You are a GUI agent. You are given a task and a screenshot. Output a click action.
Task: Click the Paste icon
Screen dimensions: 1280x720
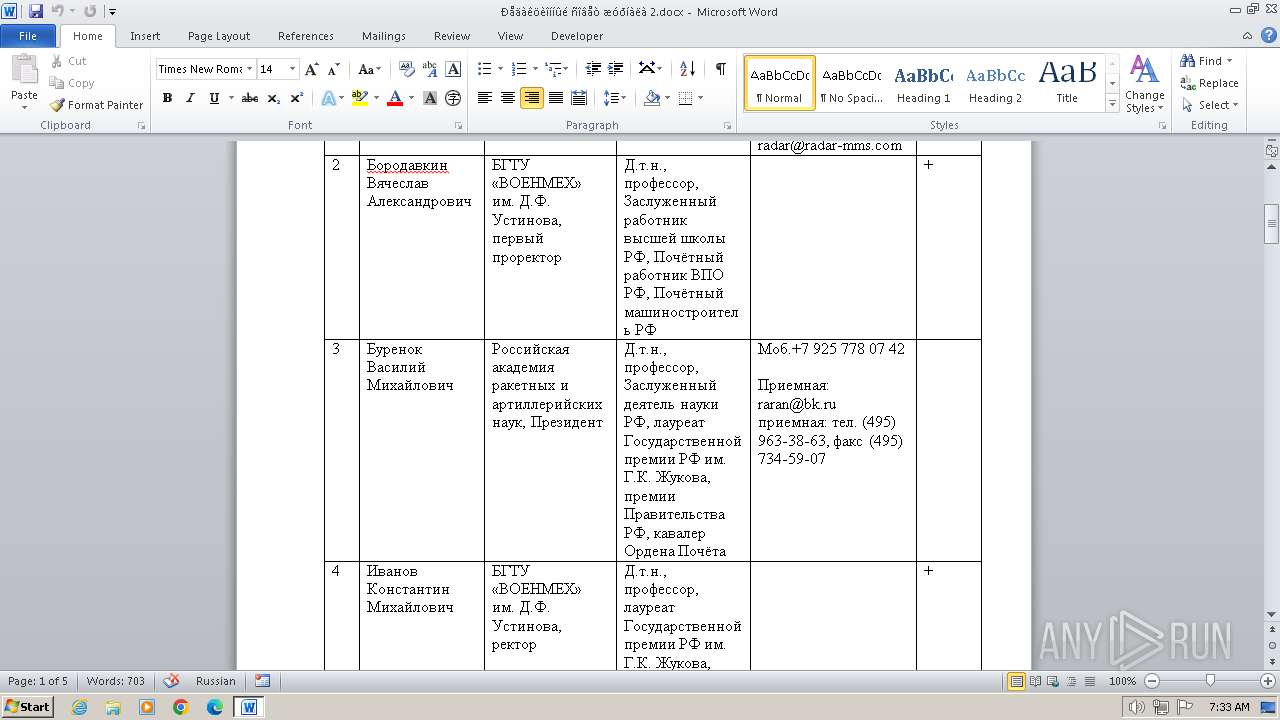(24, 70)
